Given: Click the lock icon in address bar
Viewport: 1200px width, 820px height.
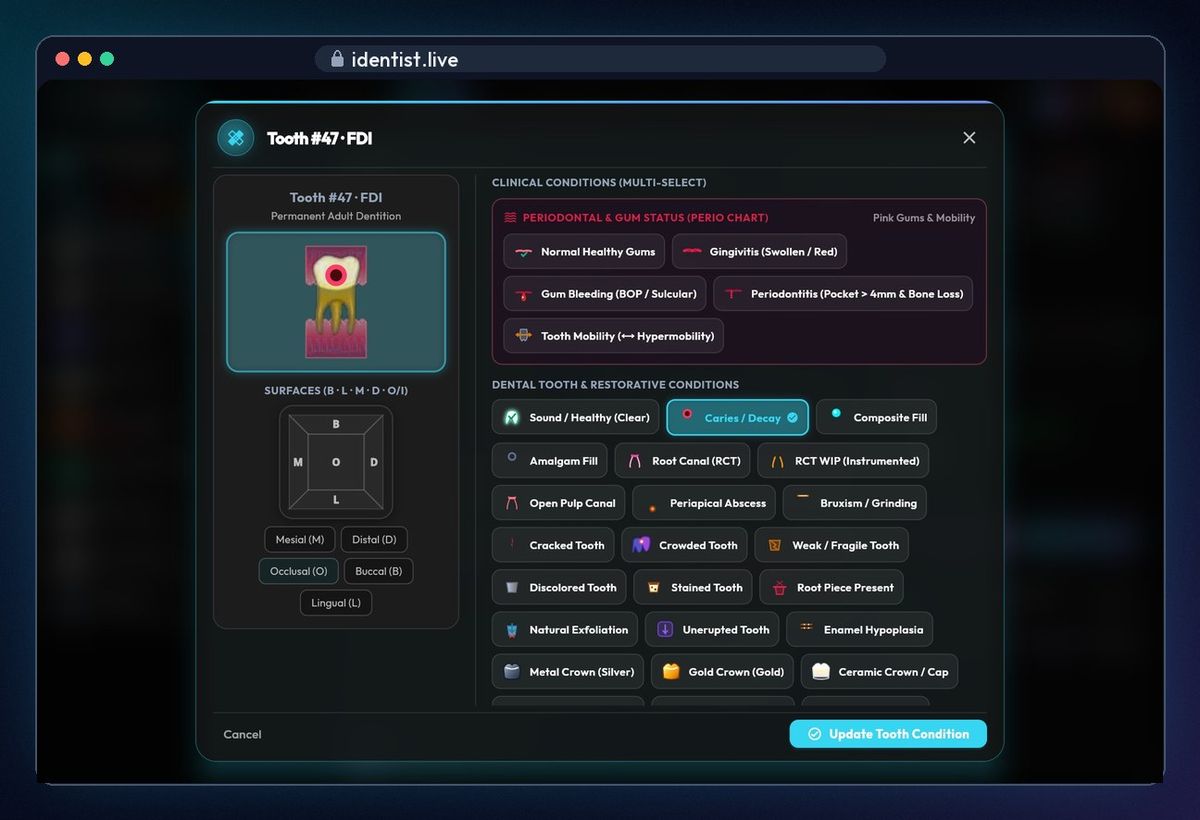Looking at the screenshot, I should coord(337,59).
